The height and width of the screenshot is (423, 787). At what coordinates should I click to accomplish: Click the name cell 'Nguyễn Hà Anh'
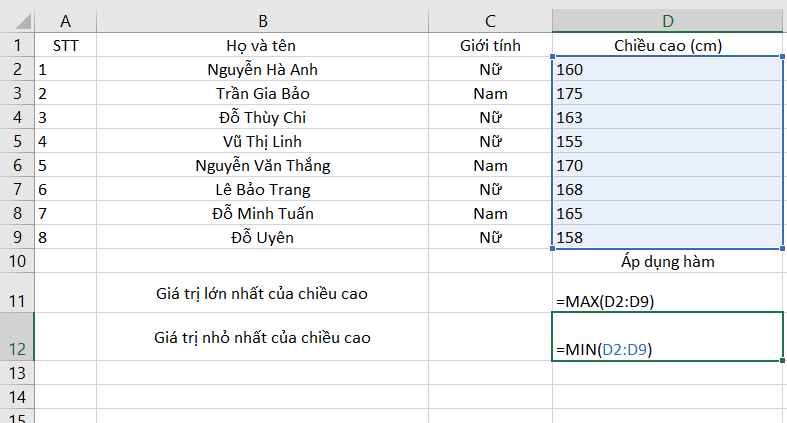pyautogui.click(x=262, y=70)
